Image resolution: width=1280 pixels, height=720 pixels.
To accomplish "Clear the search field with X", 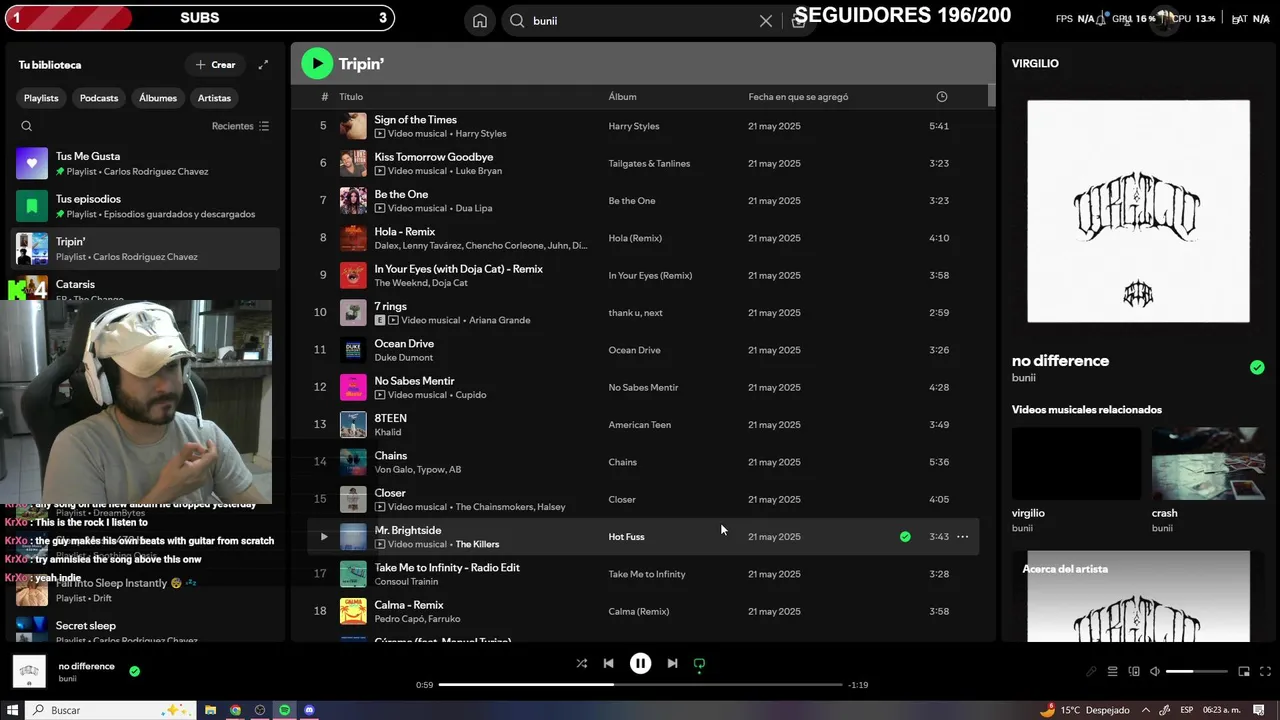I will pyautogui.click(x=766, y=21).
